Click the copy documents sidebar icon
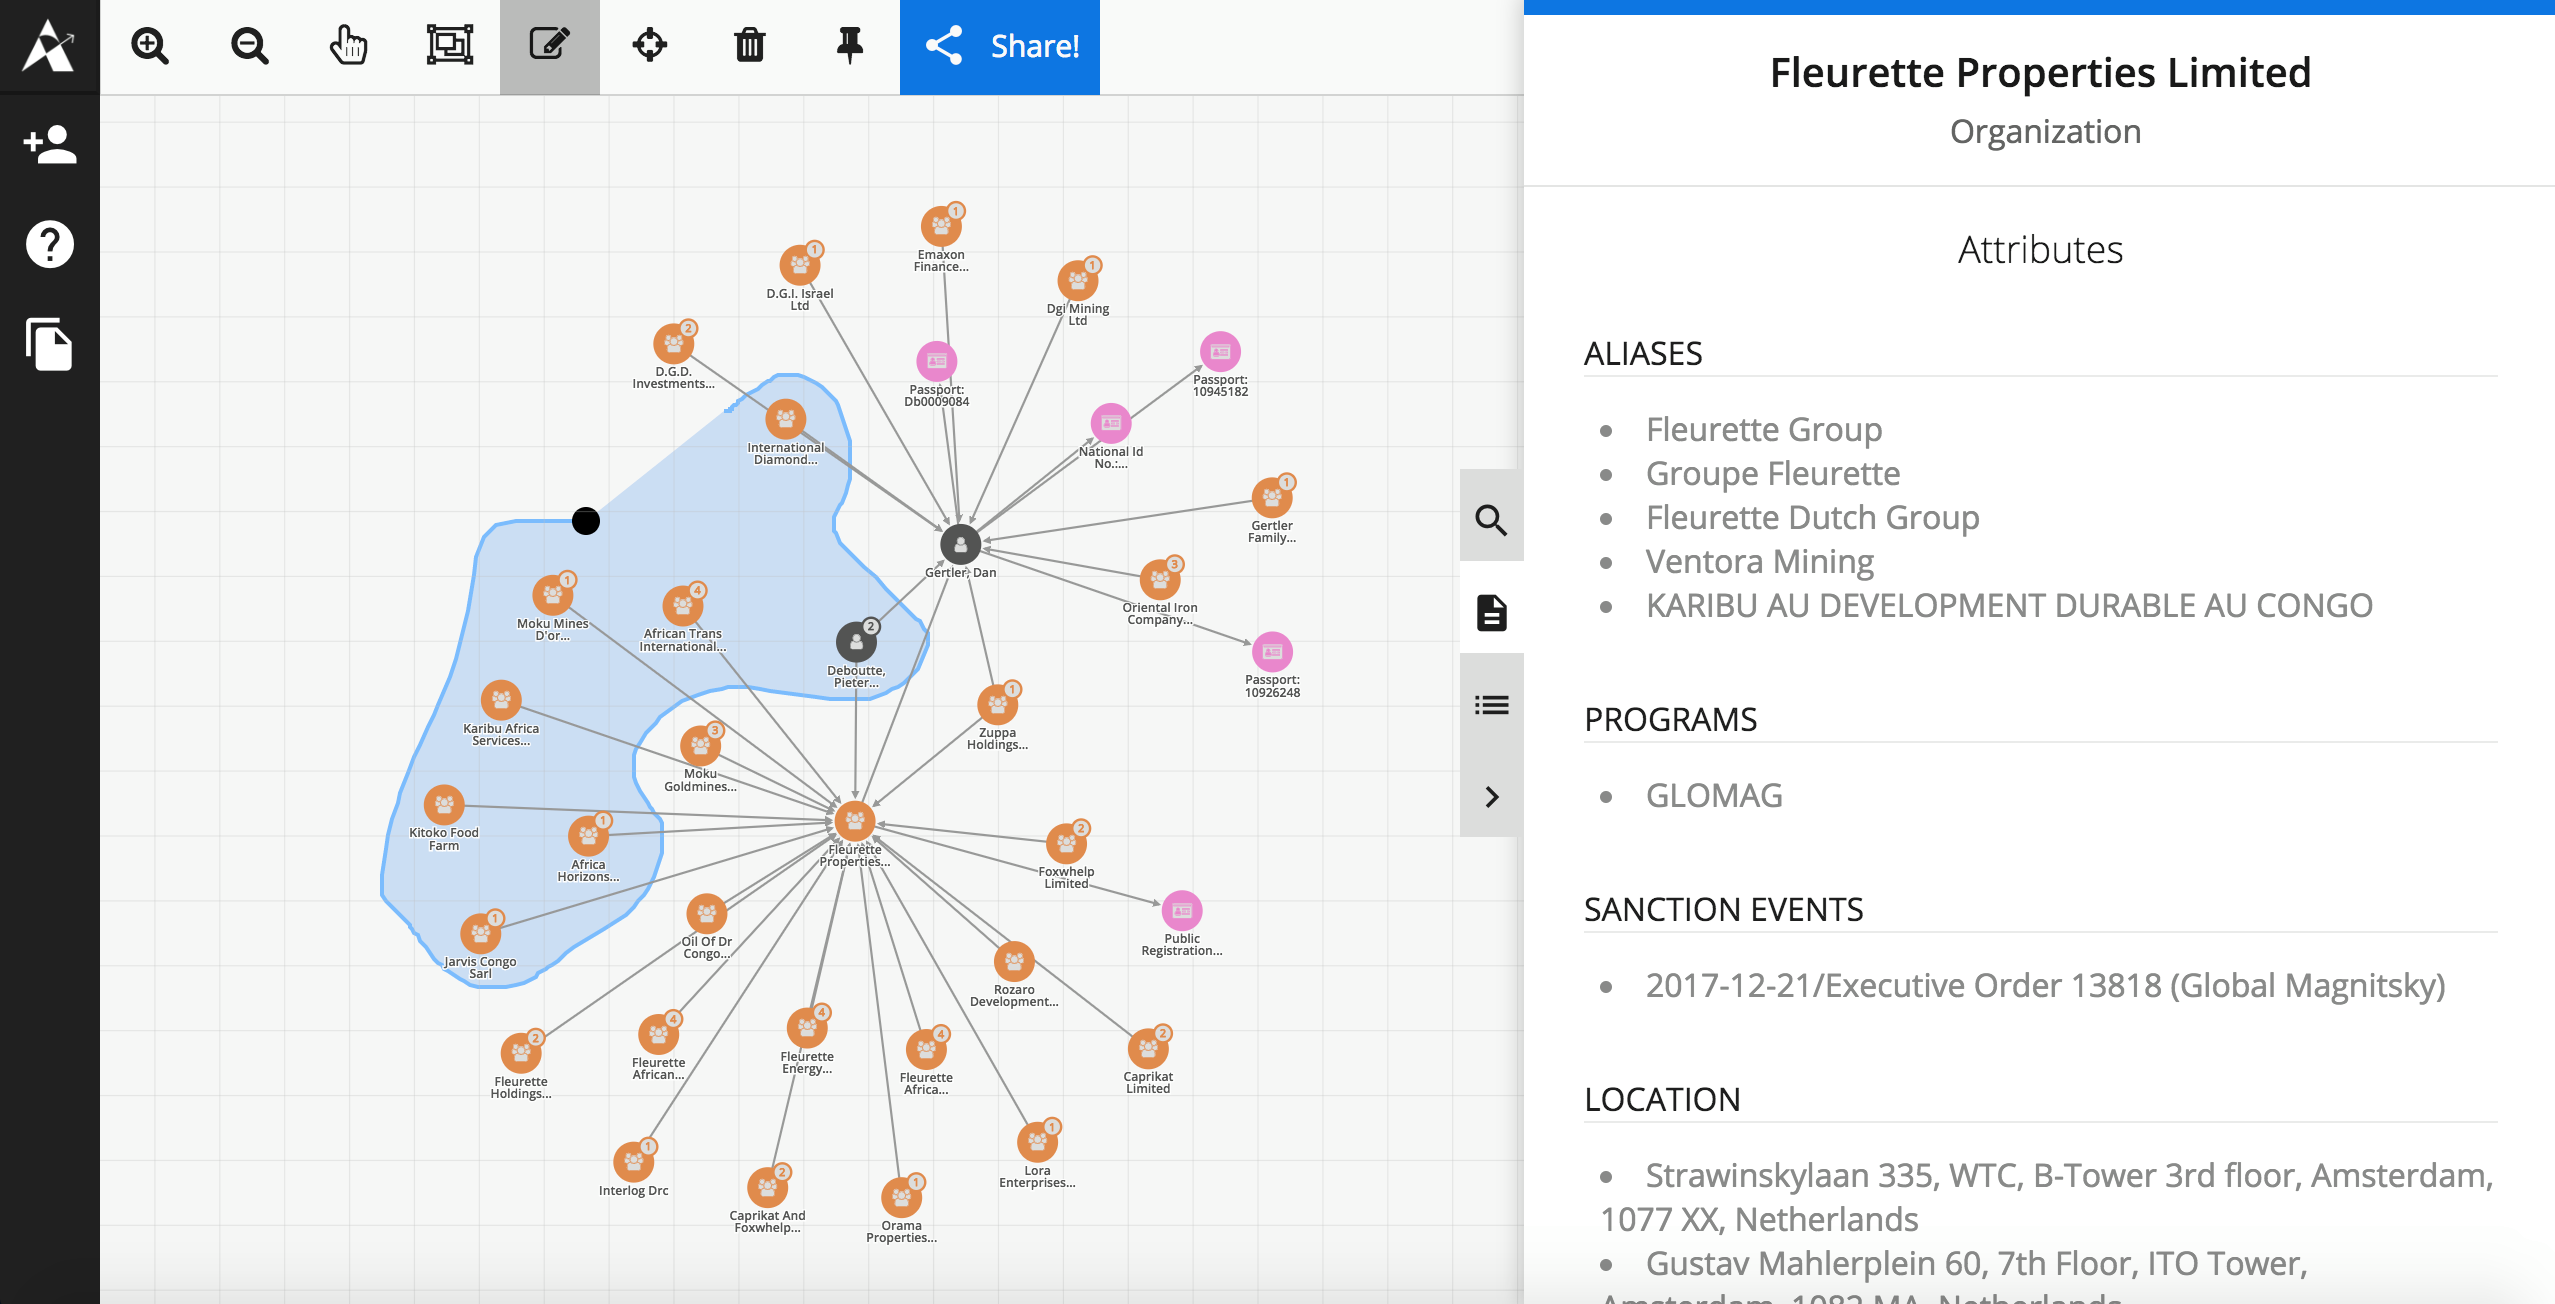2555x1304 pixels. coord(49,345)
